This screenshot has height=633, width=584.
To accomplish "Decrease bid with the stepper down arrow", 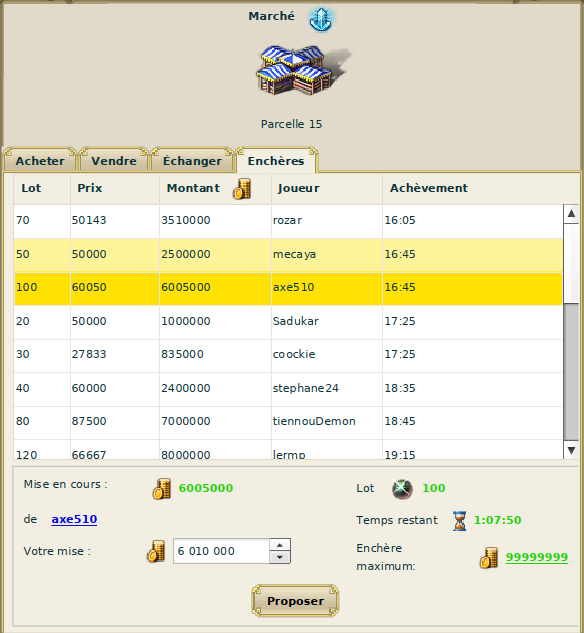I will 280,557.
